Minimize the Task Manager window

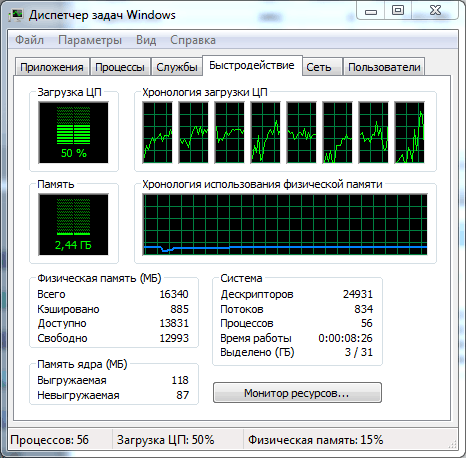click(371, 11)
